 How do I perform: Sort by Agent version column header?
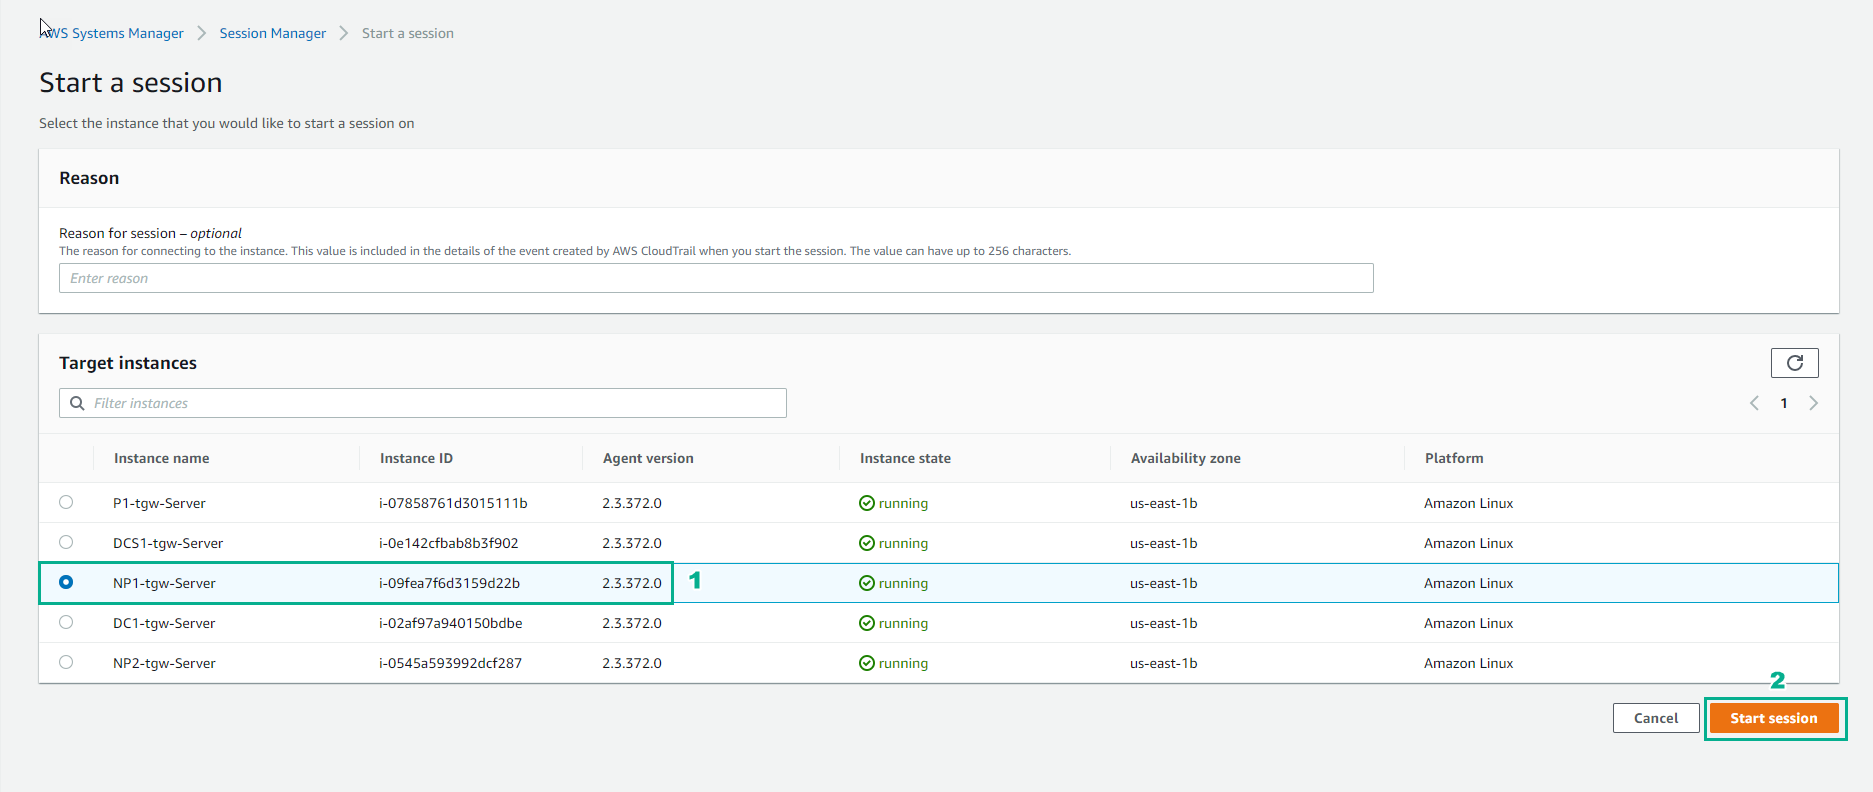tap(648, 458)
